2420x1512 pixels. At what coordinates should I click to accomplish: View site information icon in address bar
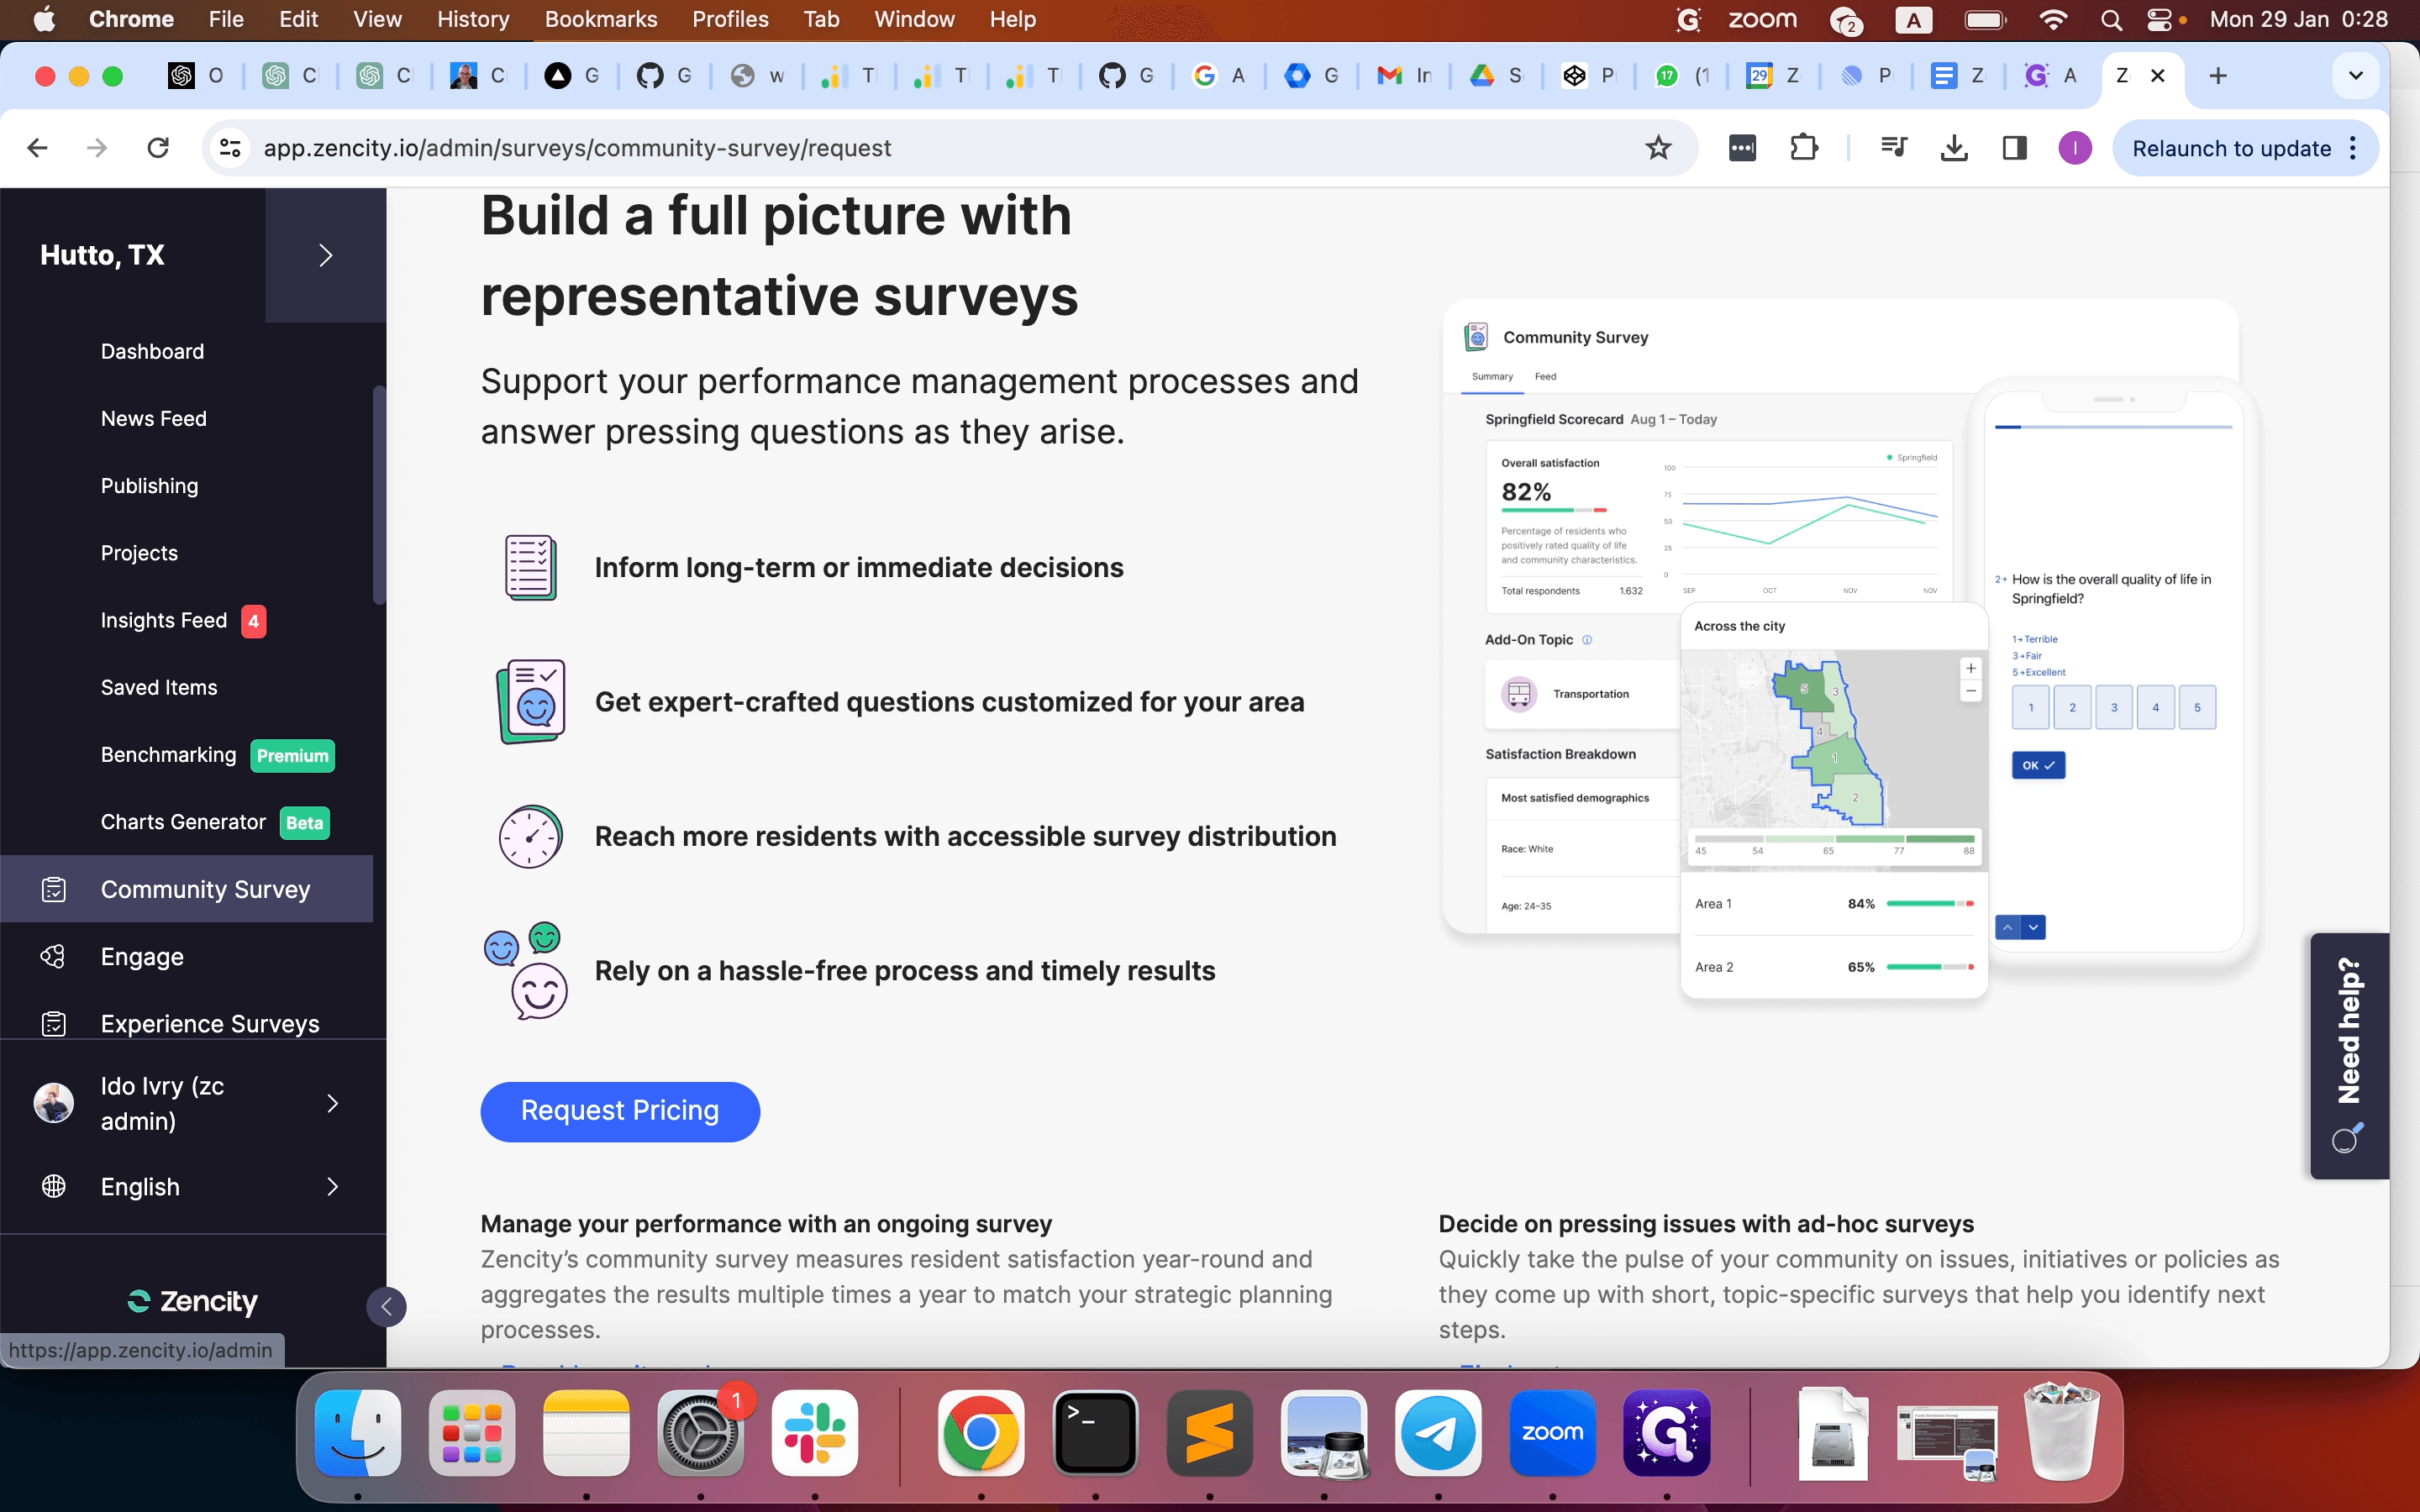[x=230, y=148]
